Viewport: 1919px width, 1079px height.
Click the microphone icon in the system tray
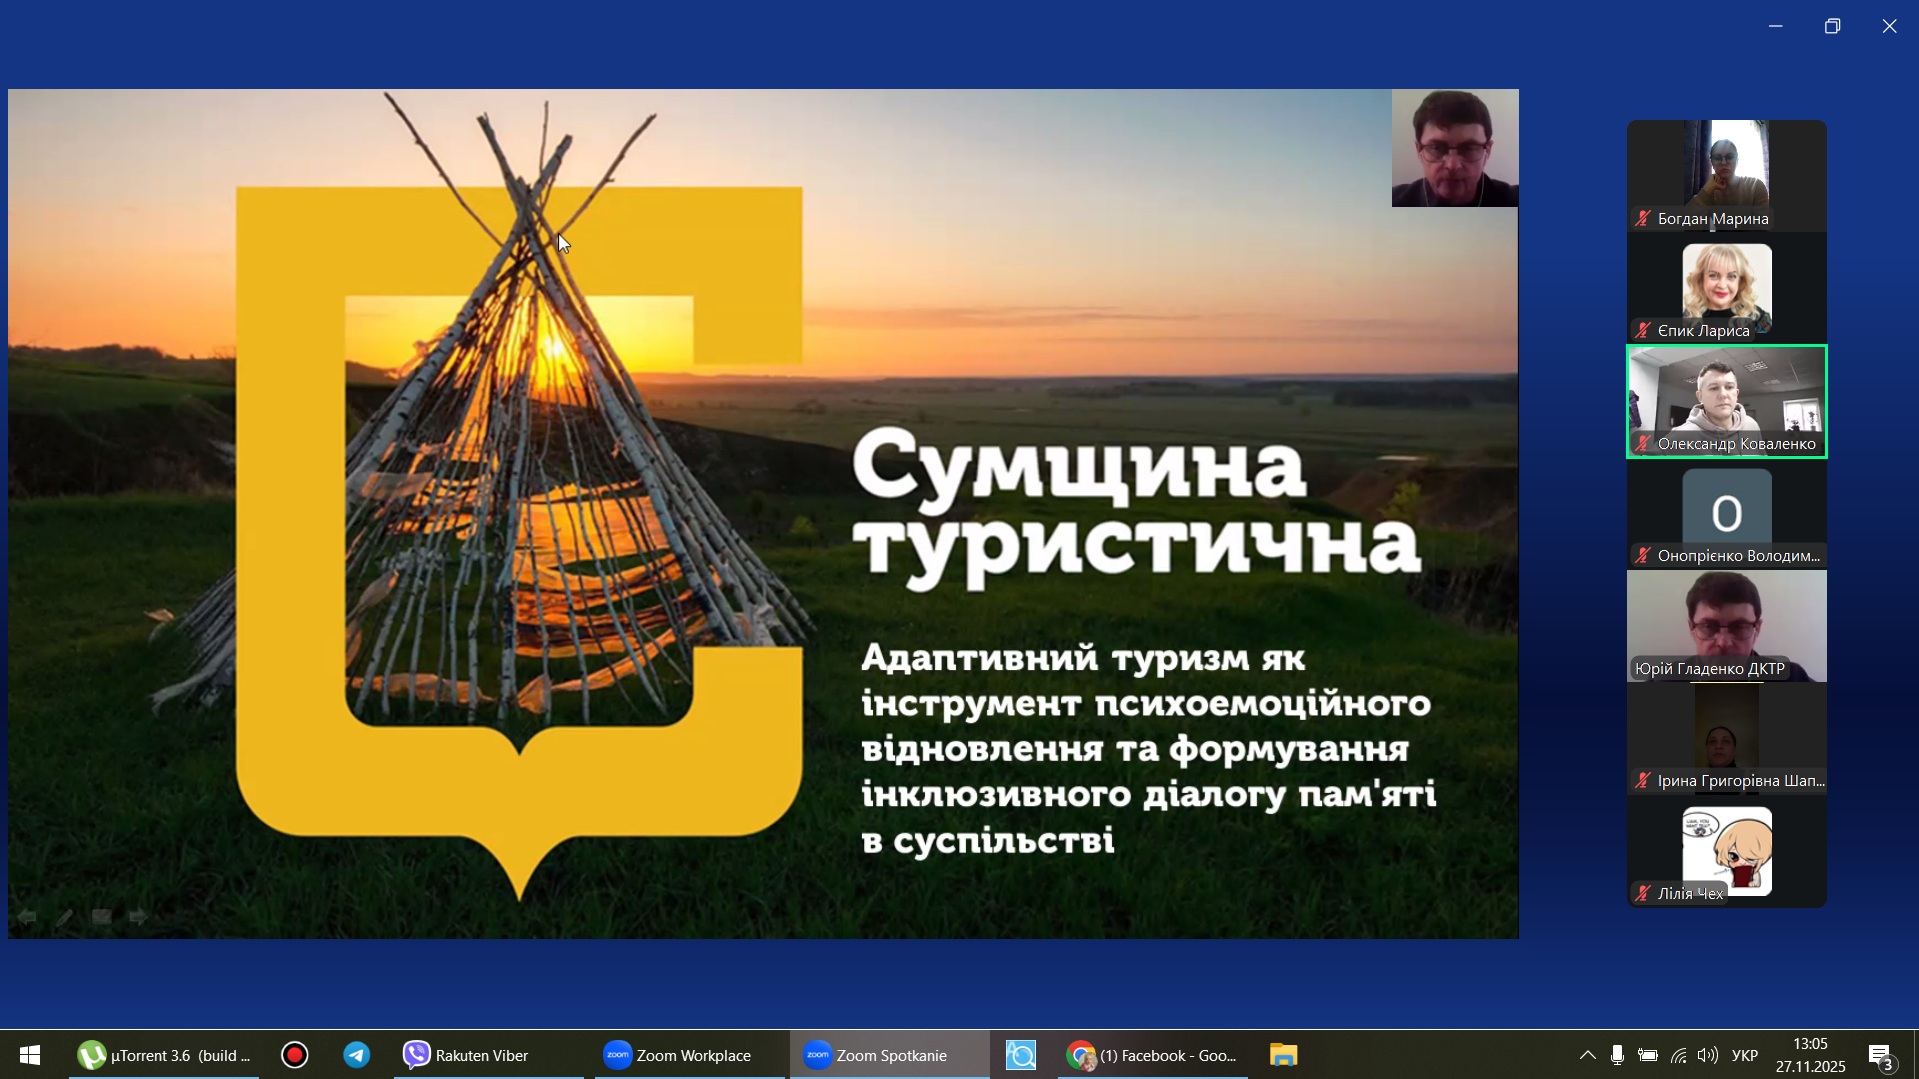click(x=1617, y=1055)
